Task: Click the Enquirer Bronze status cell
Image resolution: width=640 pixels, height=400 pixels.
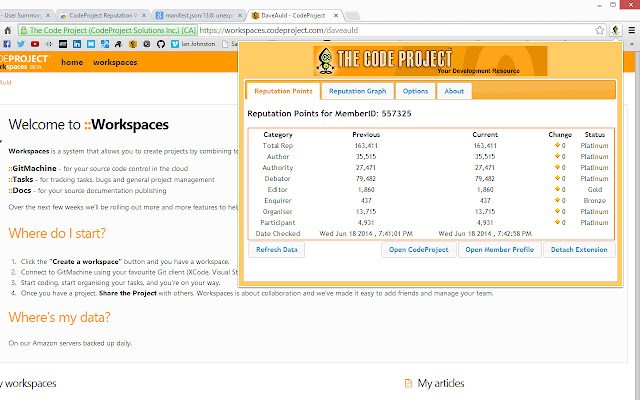Action: coord(595,201)
